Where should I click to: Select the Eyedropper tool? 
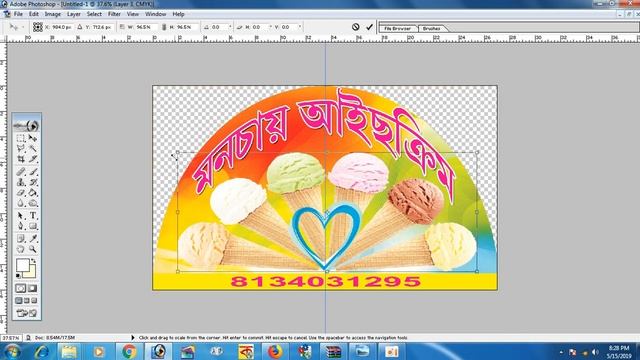33,239
